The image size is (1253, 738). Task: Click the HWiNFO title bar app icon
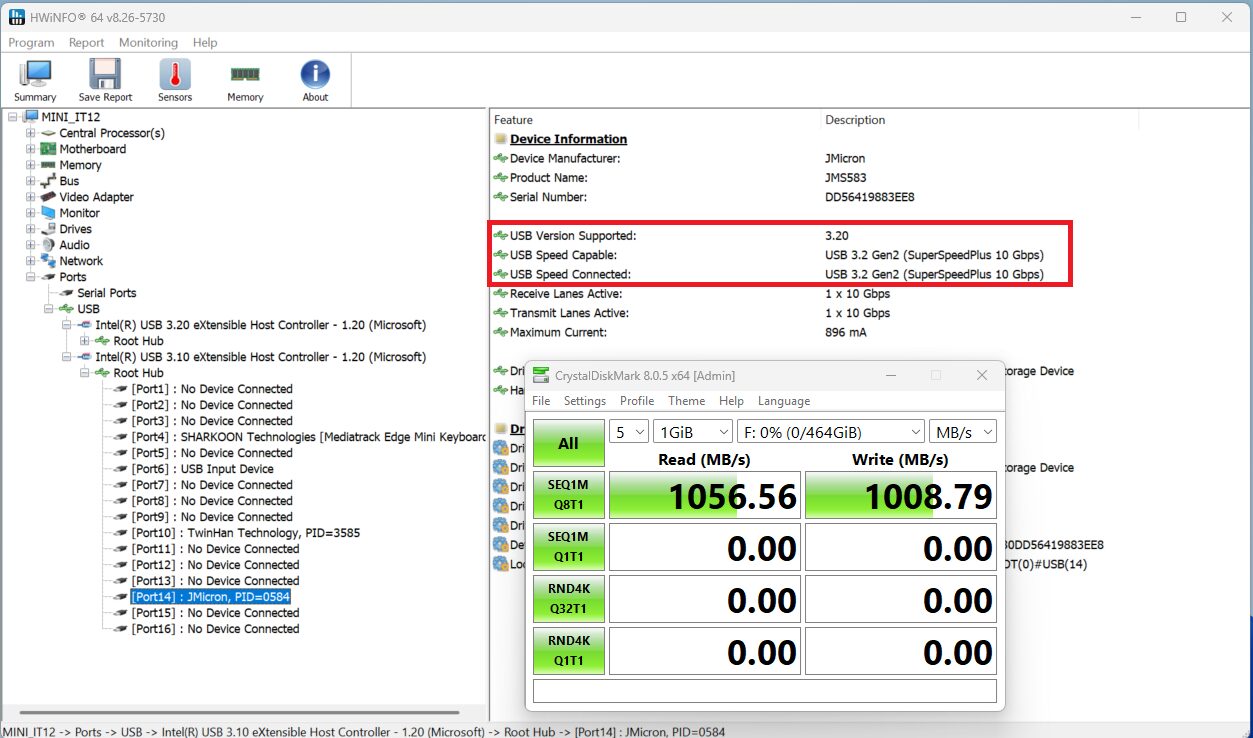[x=17, y=17]
